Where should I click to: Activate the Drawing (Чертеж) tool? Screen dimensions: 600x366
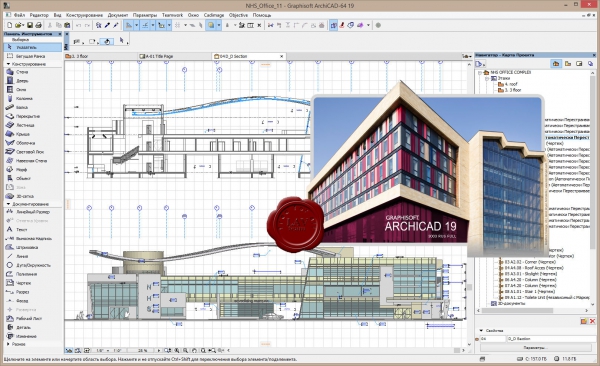(x=32, y=283)
